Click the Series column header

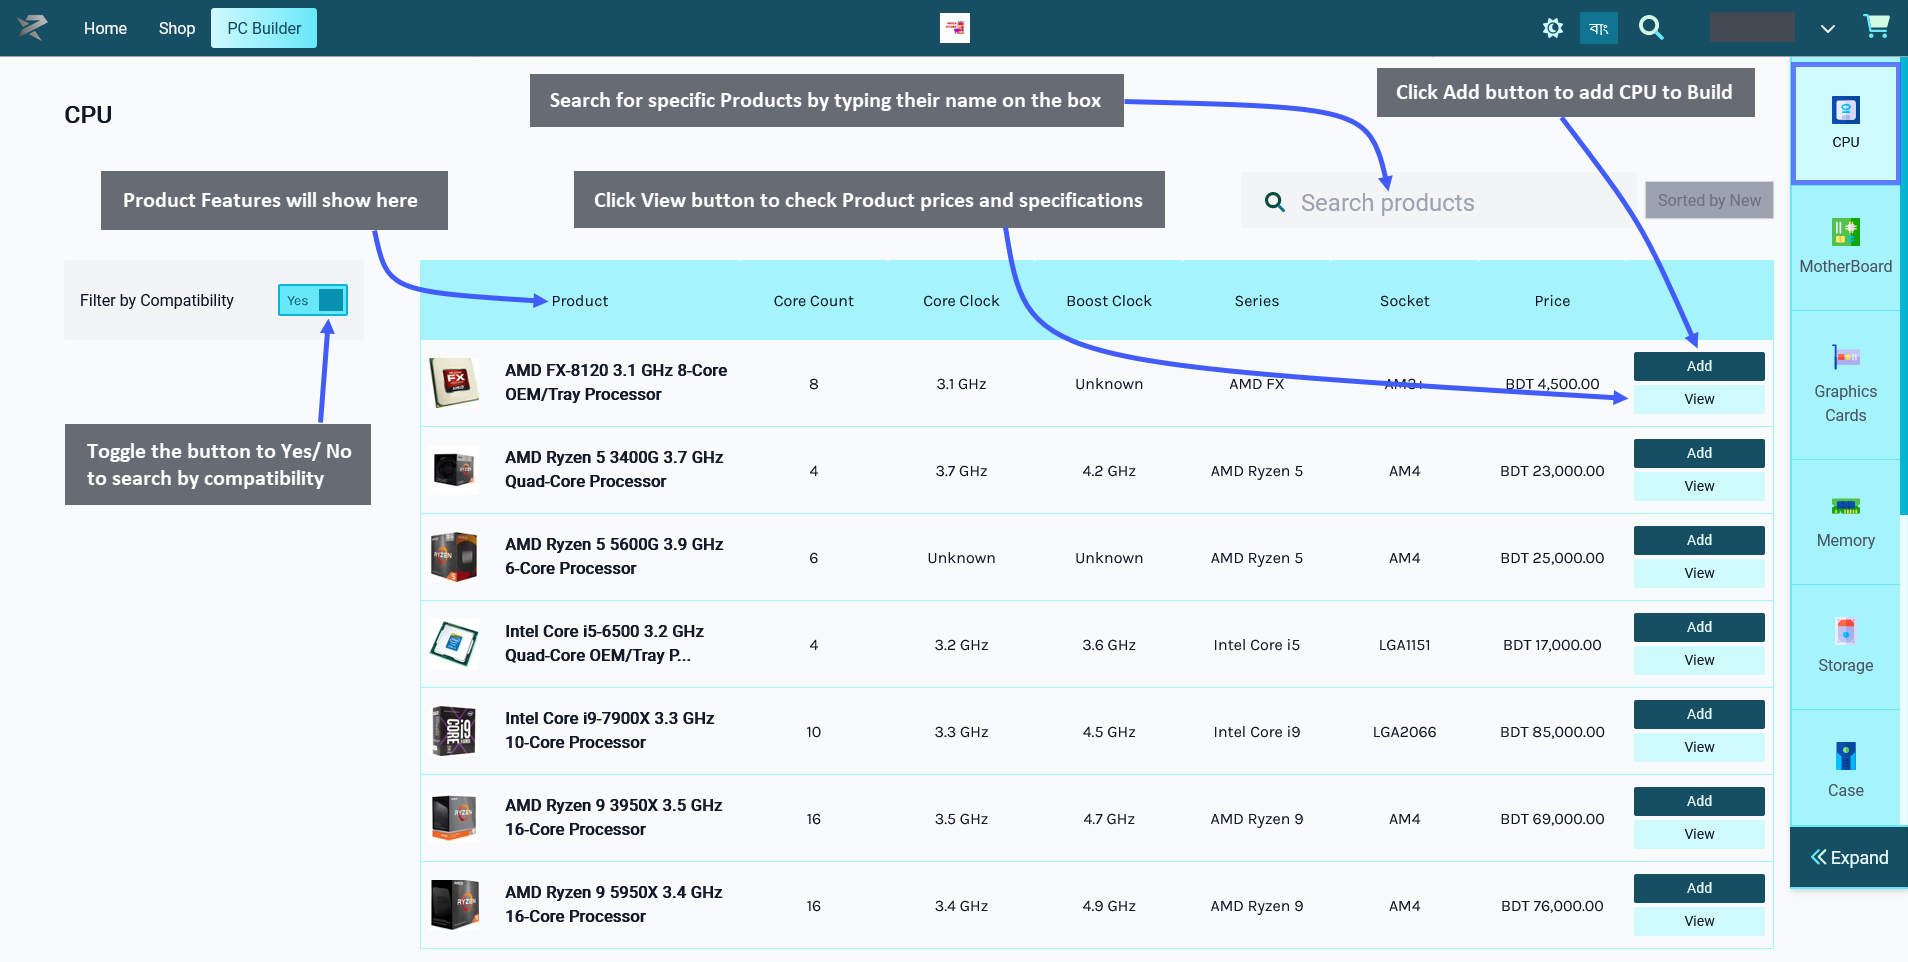[1257, 301]
